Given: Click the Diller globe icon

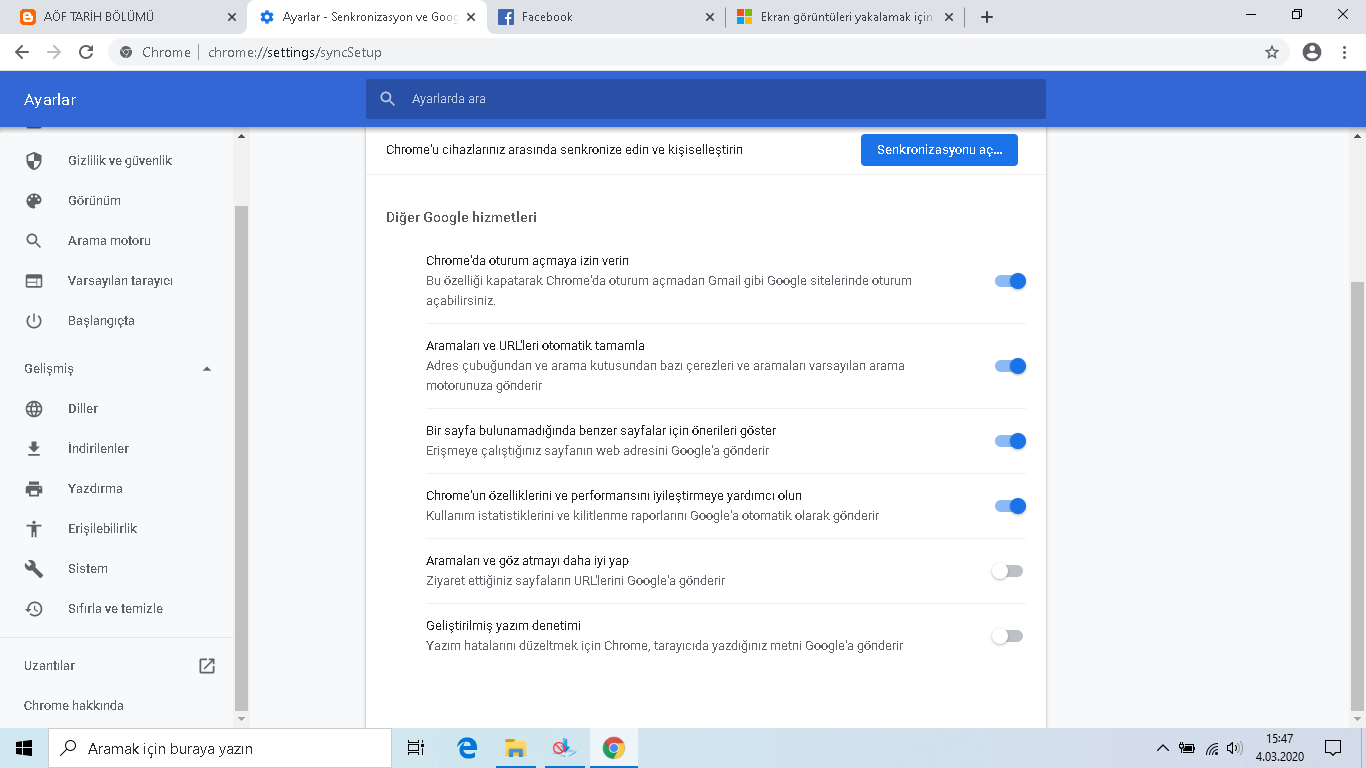Looking at the screenshot, I should click(x=34, y=409).
